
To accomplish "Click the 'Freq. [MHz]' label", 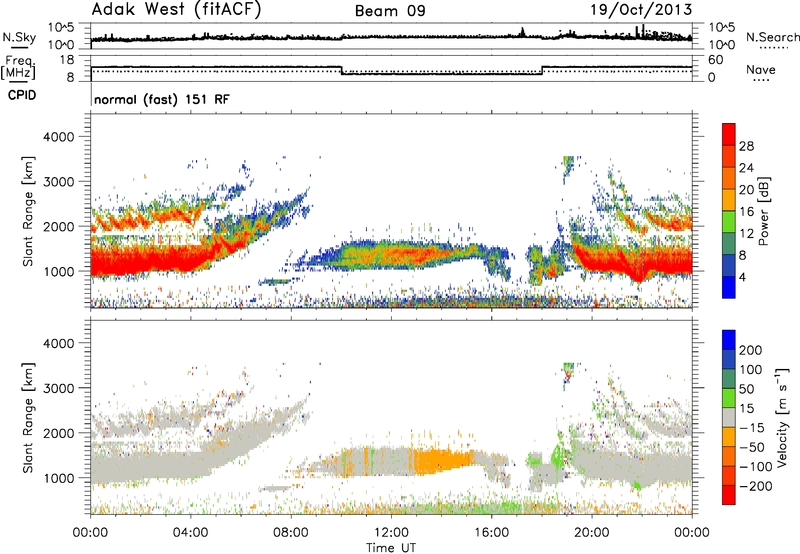I will pyautogui.click(x=19, y=67).
